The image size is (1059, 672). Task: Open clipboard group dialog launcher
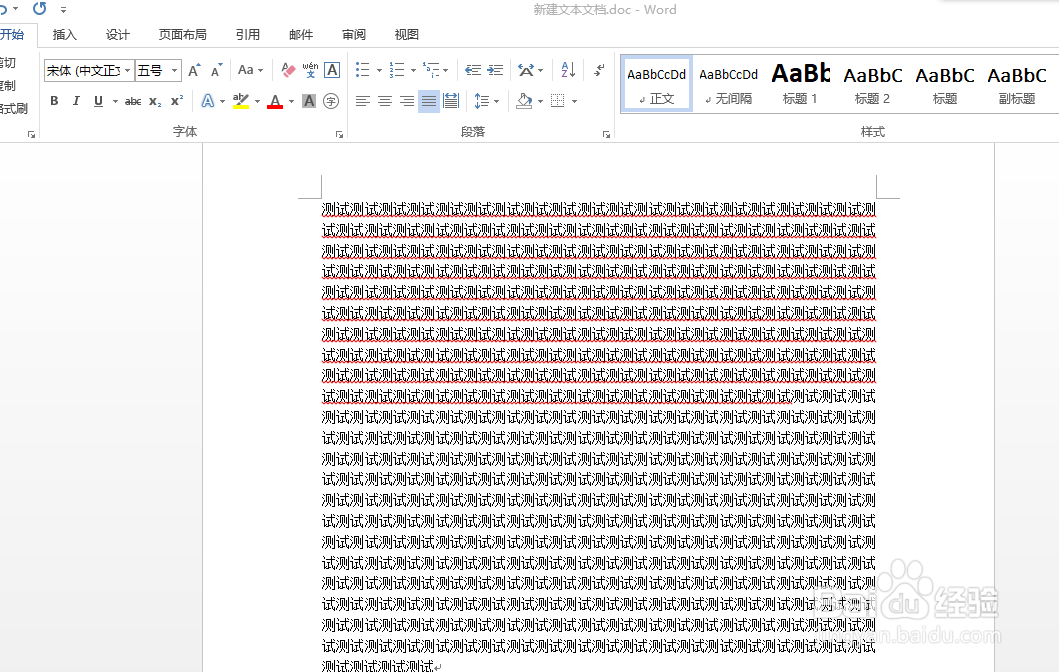coord(31,134)
